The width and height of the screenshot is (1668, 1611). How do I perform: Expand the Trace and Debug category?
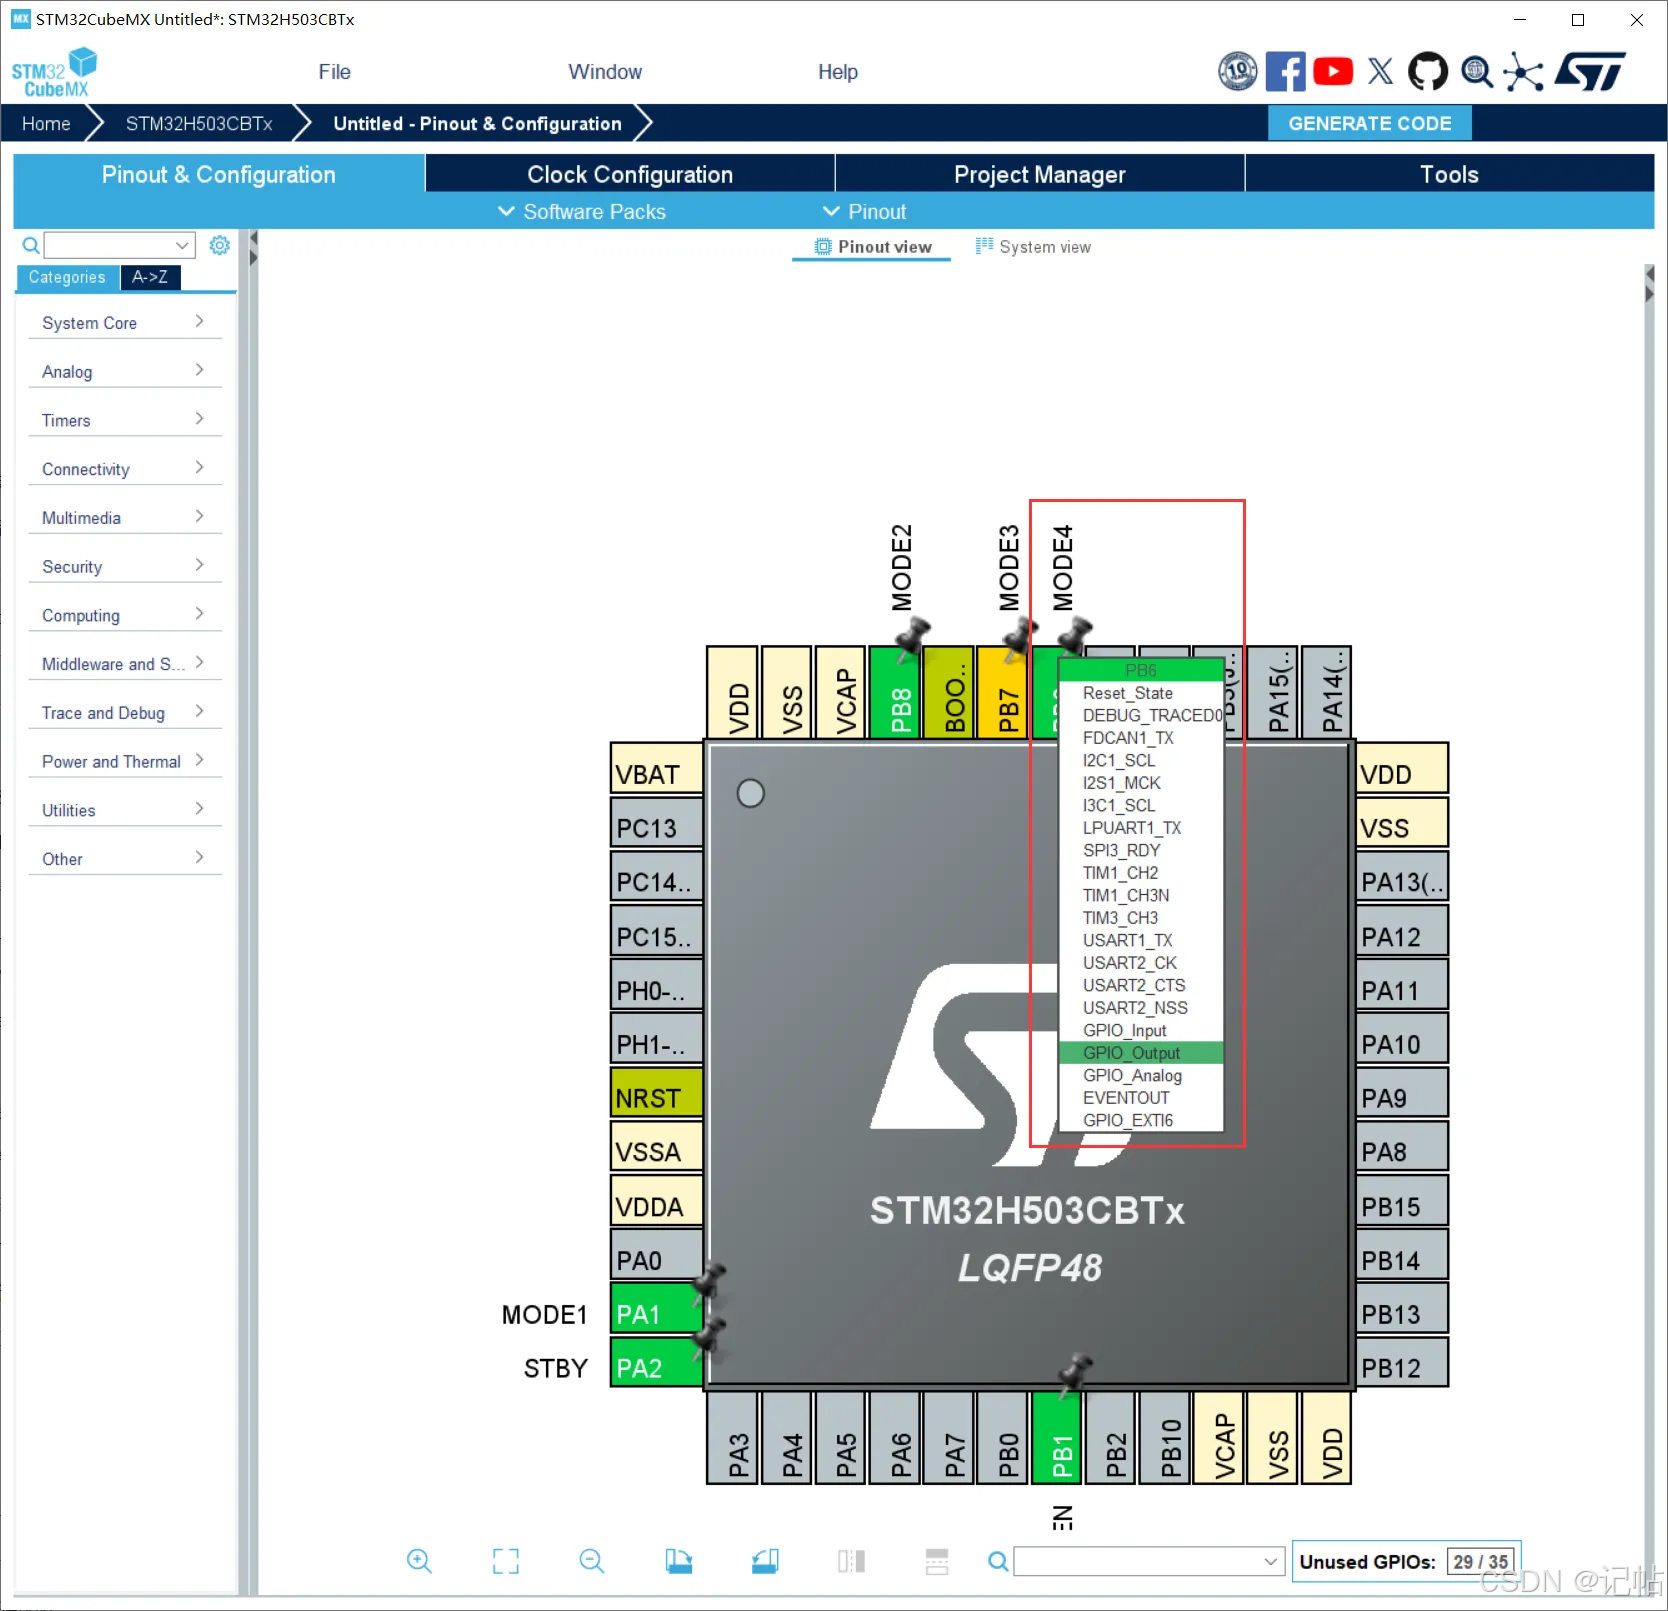[125, 713]
